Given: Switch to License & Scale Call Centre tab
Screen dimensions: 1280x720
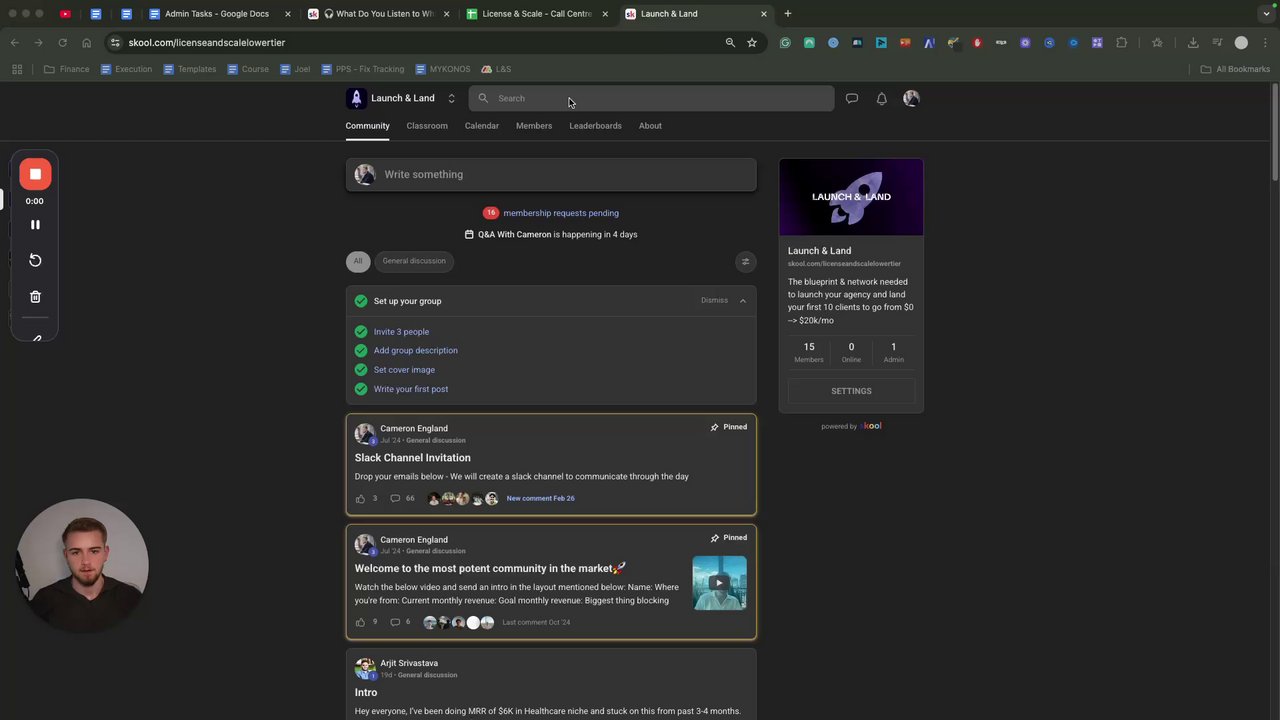Looking at the screenshot, I should pos(537,14).
